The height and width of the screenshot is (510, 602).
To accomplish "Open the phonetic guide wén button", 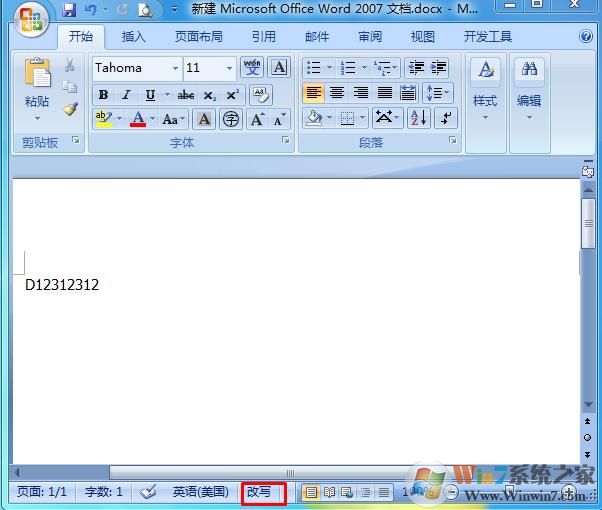I will pos(252,67).
